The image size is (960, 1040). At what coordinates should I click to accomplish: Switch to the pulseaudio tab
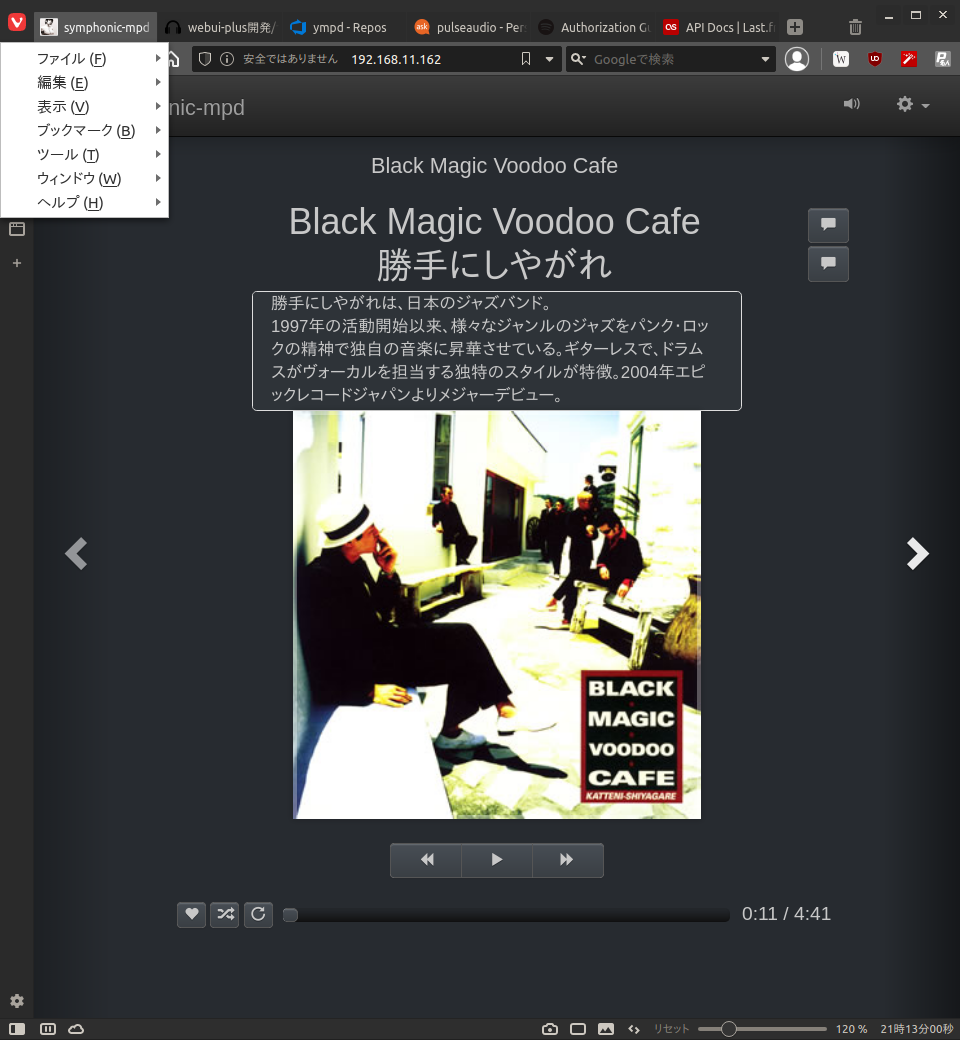tap(470, 27)
